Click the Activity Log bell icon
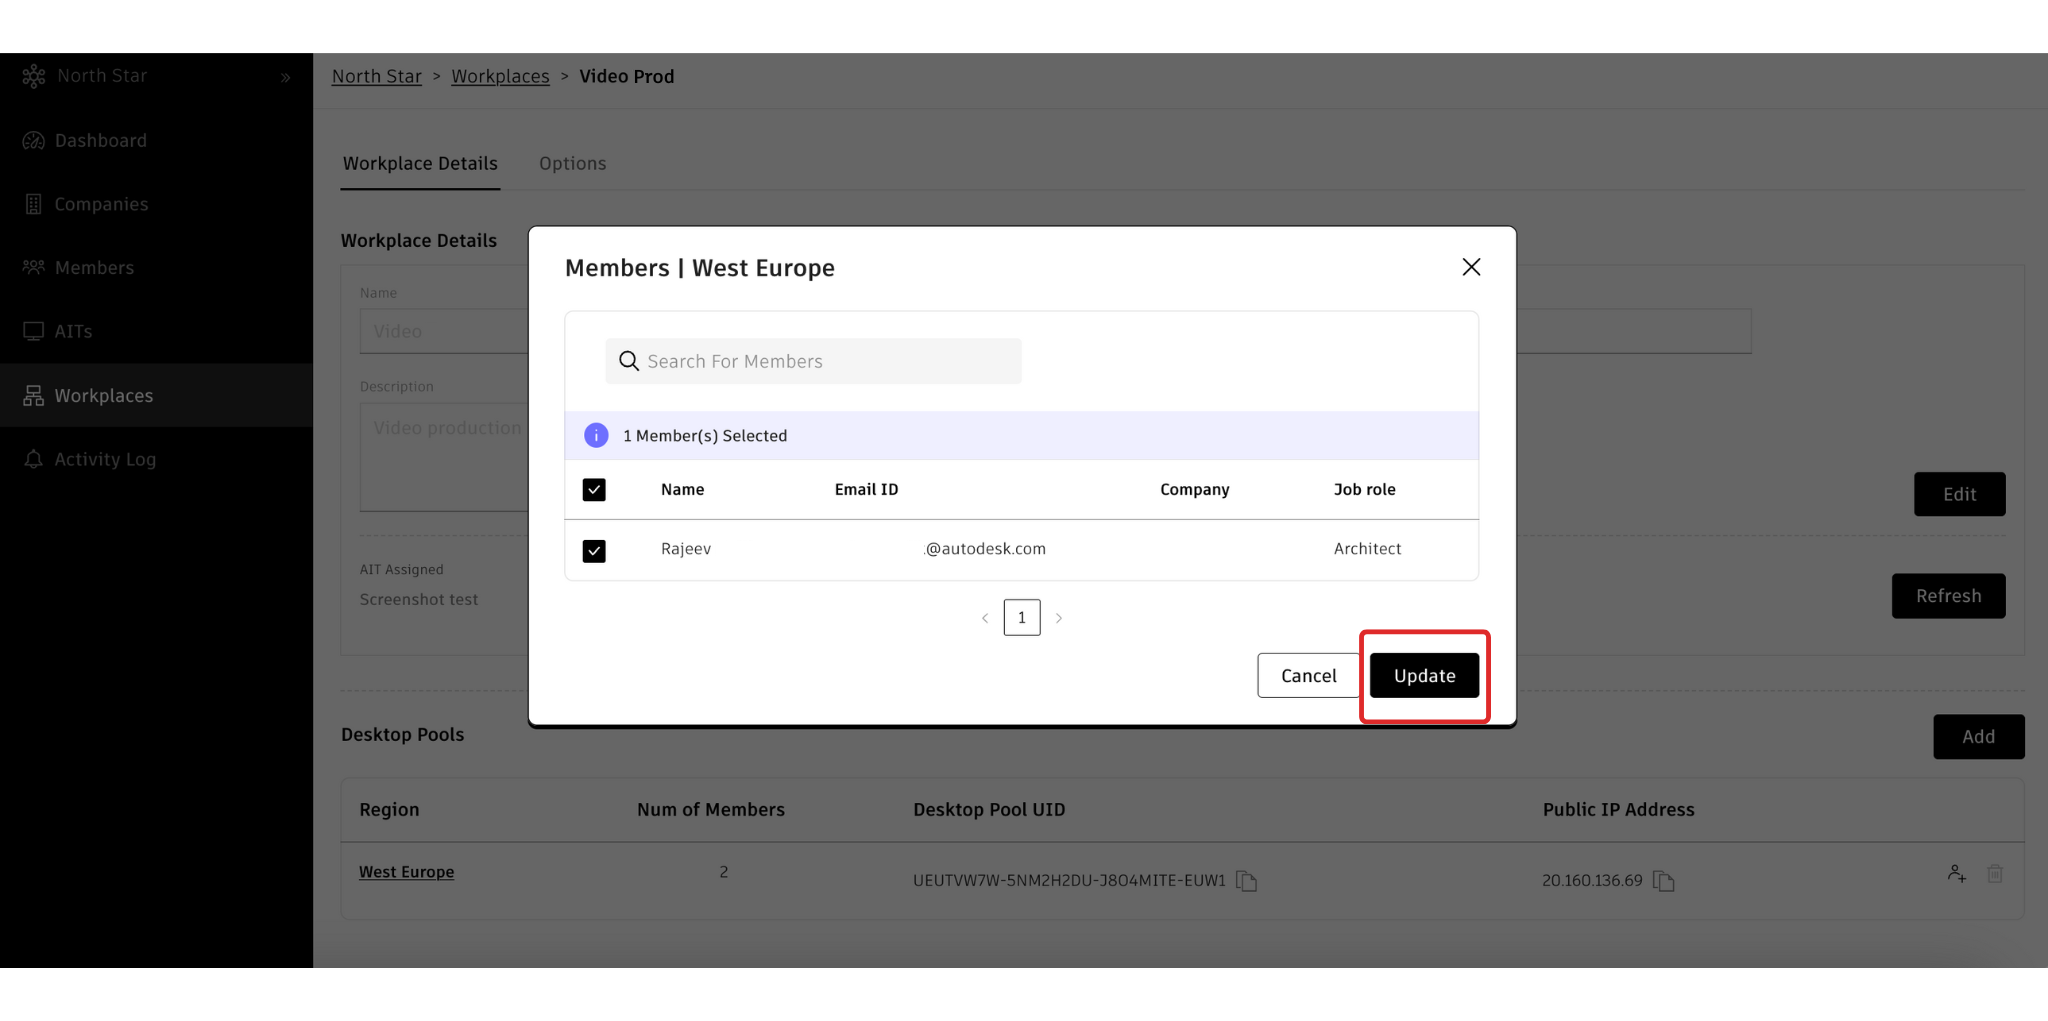2048x1021 pixels. pyautogui.click(x=34, y=459)
